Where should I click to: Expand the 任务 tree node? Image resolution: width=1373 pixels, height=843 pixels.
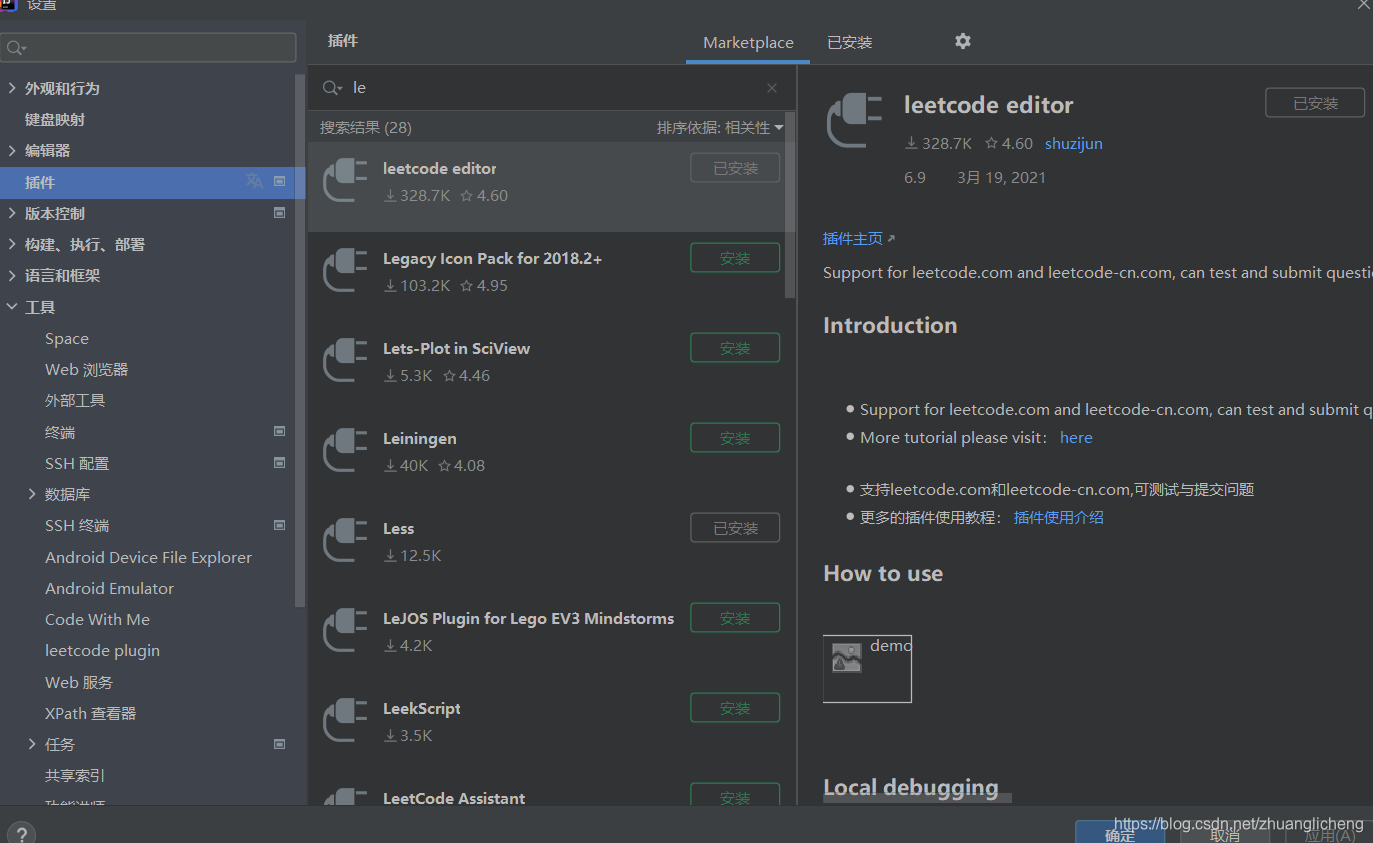32,744
